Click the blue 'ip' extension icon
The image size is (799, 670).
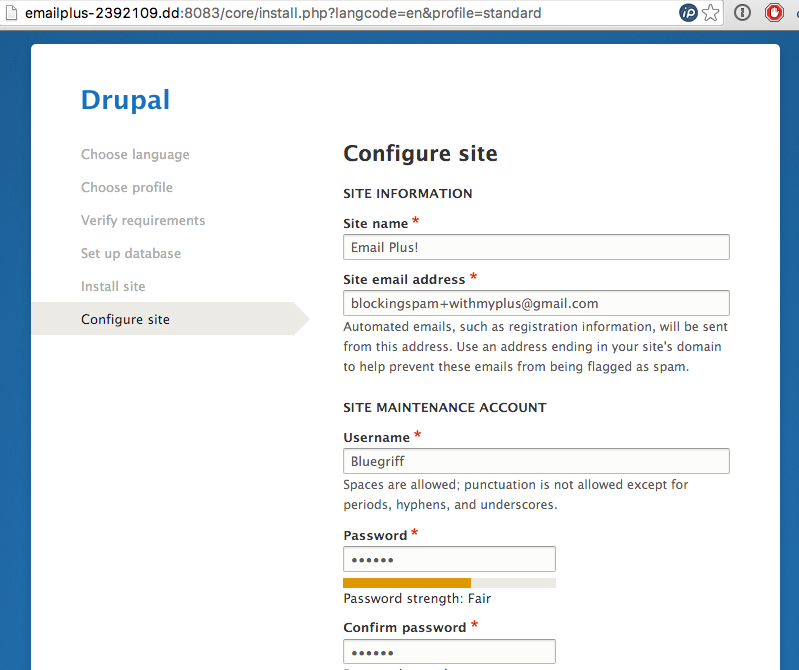[x=688, y=13]
